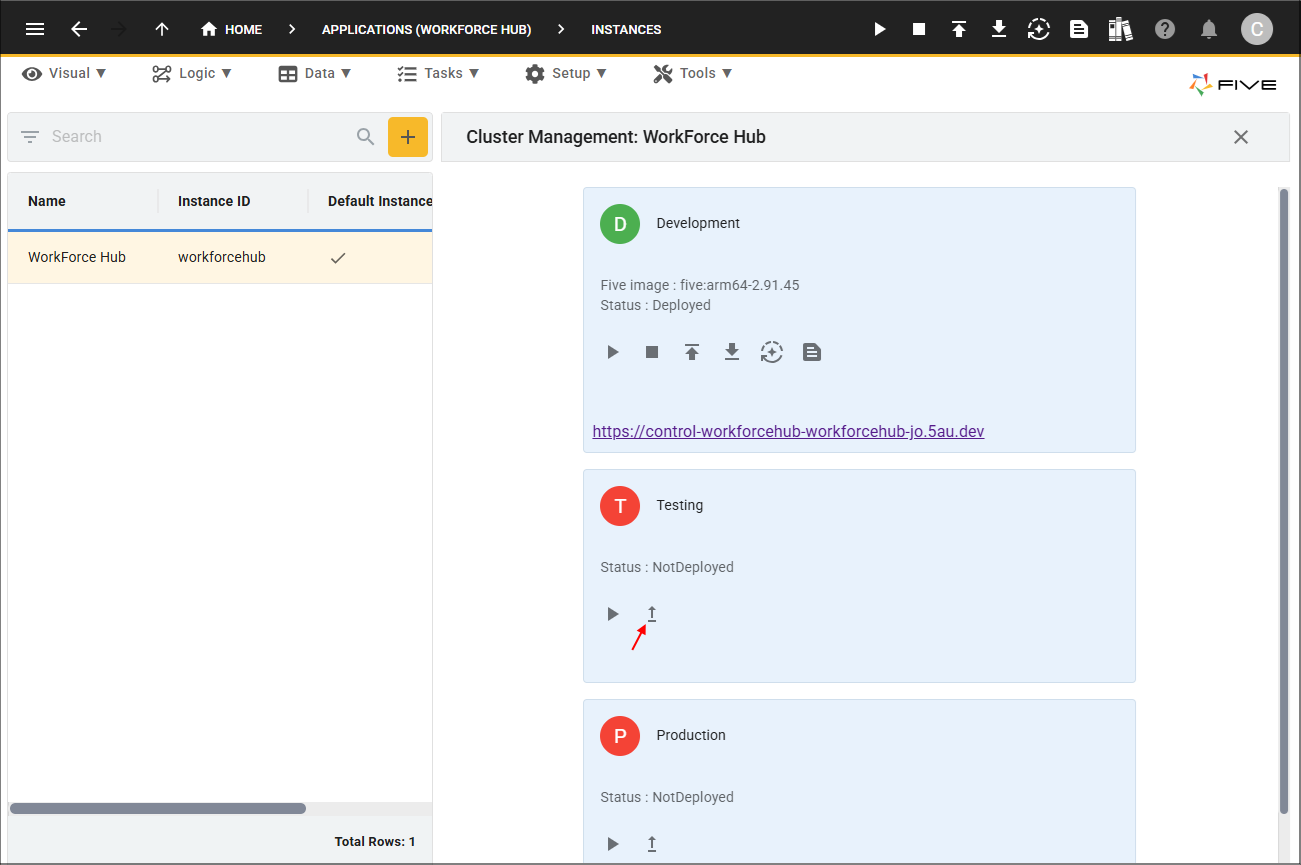Click the top bar Deploy (upload) icon

[x=959, y=29]
